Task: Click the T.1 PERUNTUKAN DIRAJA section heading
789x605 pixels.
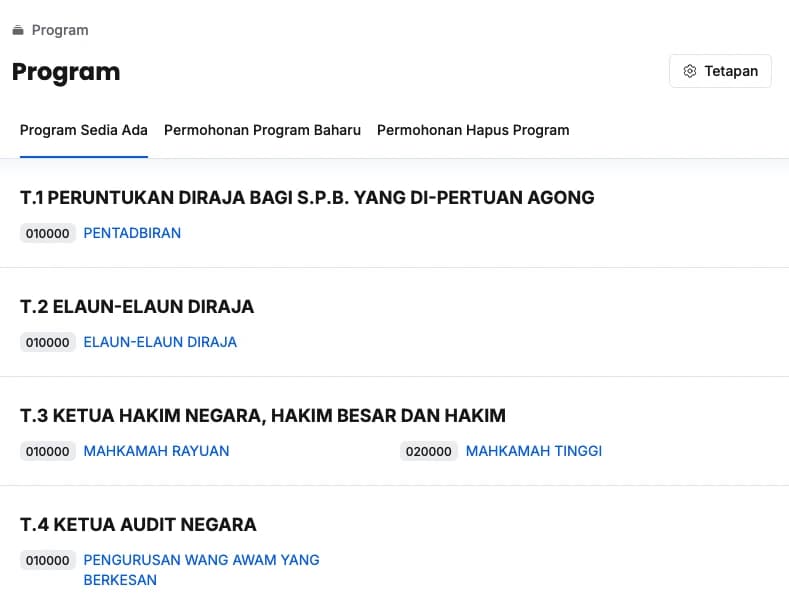Action: tap(307, 198)
